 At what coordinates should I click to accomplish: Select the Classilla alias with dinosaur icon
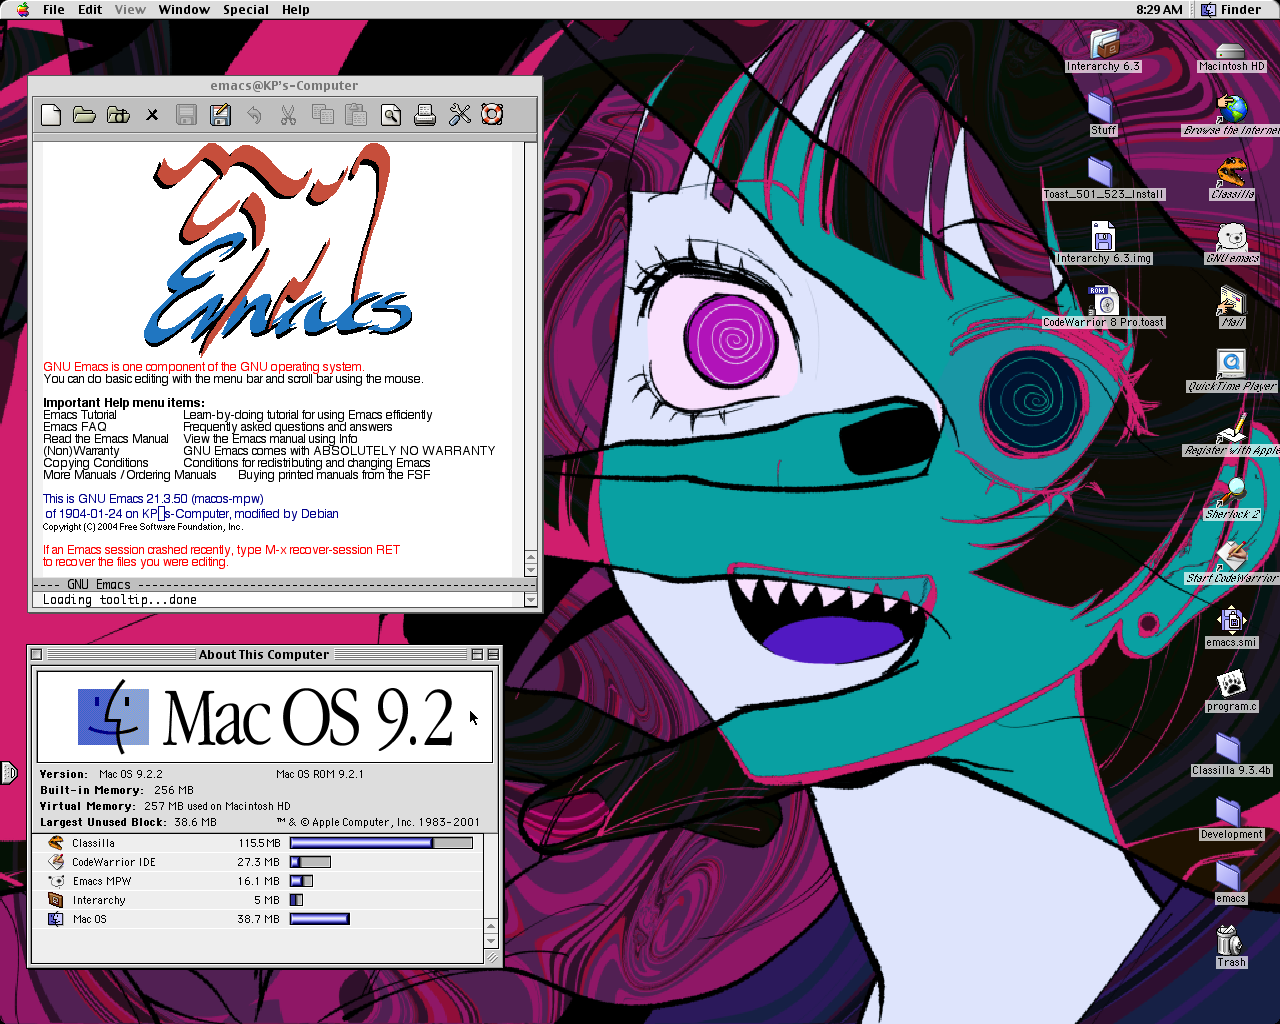point(1232,172)
